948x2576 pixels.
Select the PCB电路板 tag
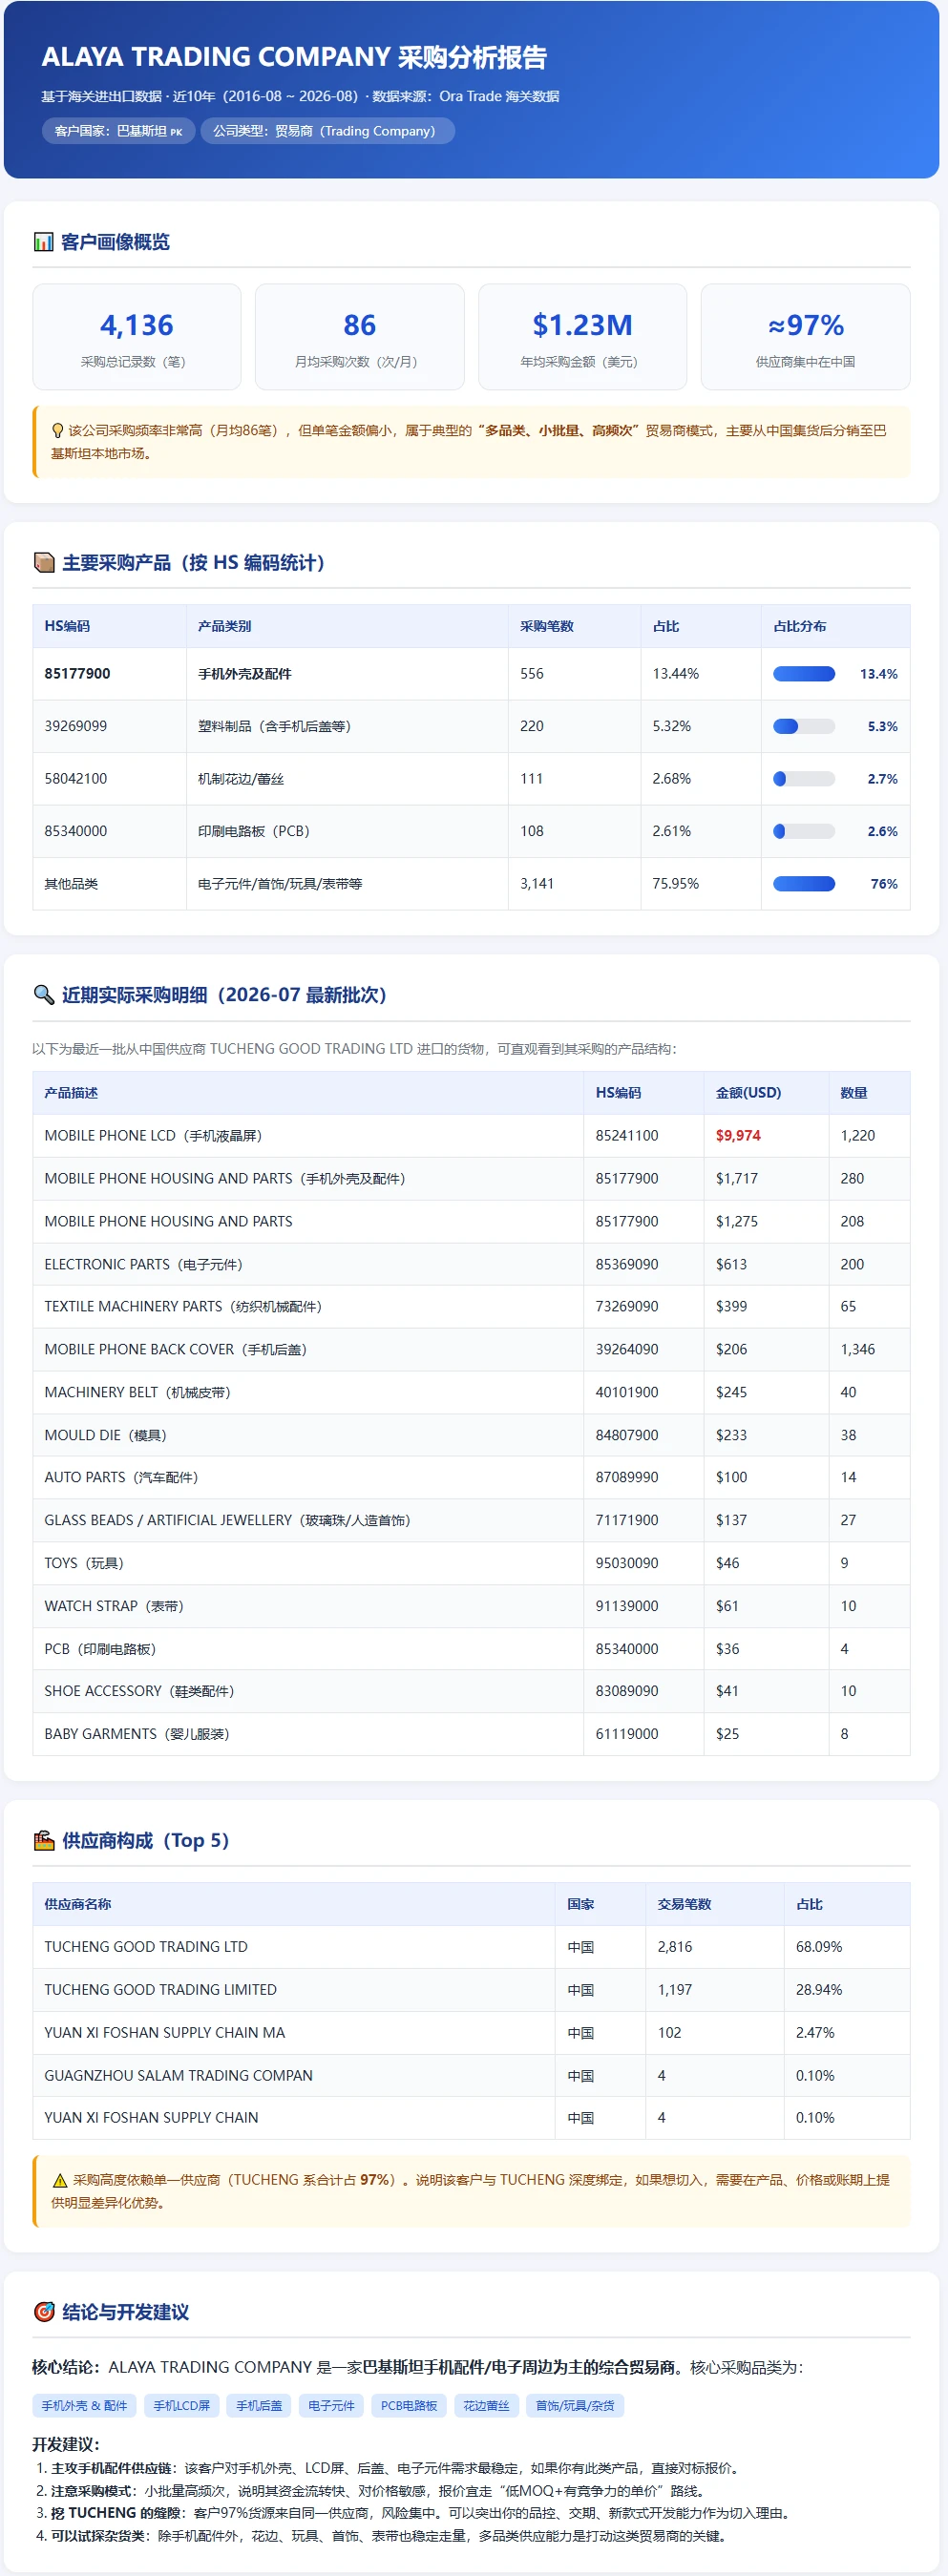pyautogui.click(x=409, y=2406)
